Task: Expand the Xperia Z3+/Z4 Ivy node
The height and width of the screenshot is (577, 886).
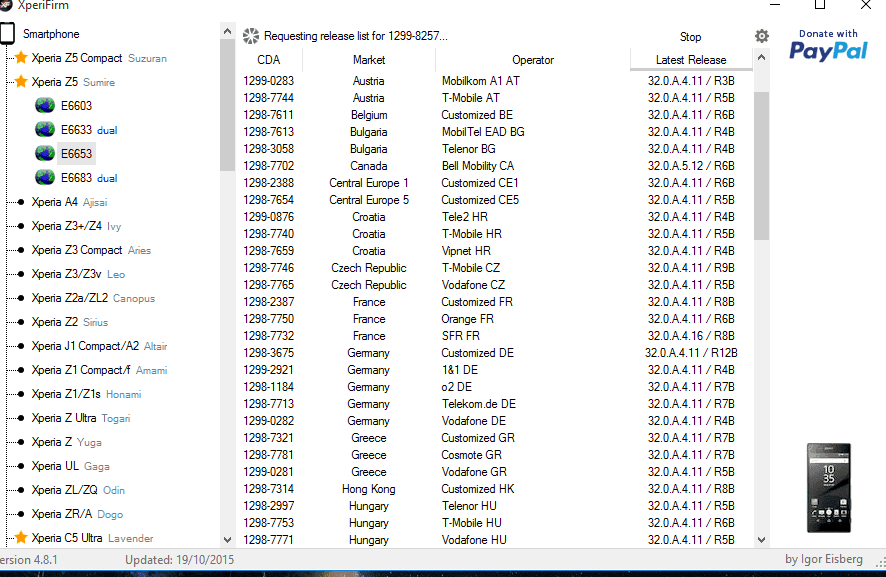Action: pos(21,226)
